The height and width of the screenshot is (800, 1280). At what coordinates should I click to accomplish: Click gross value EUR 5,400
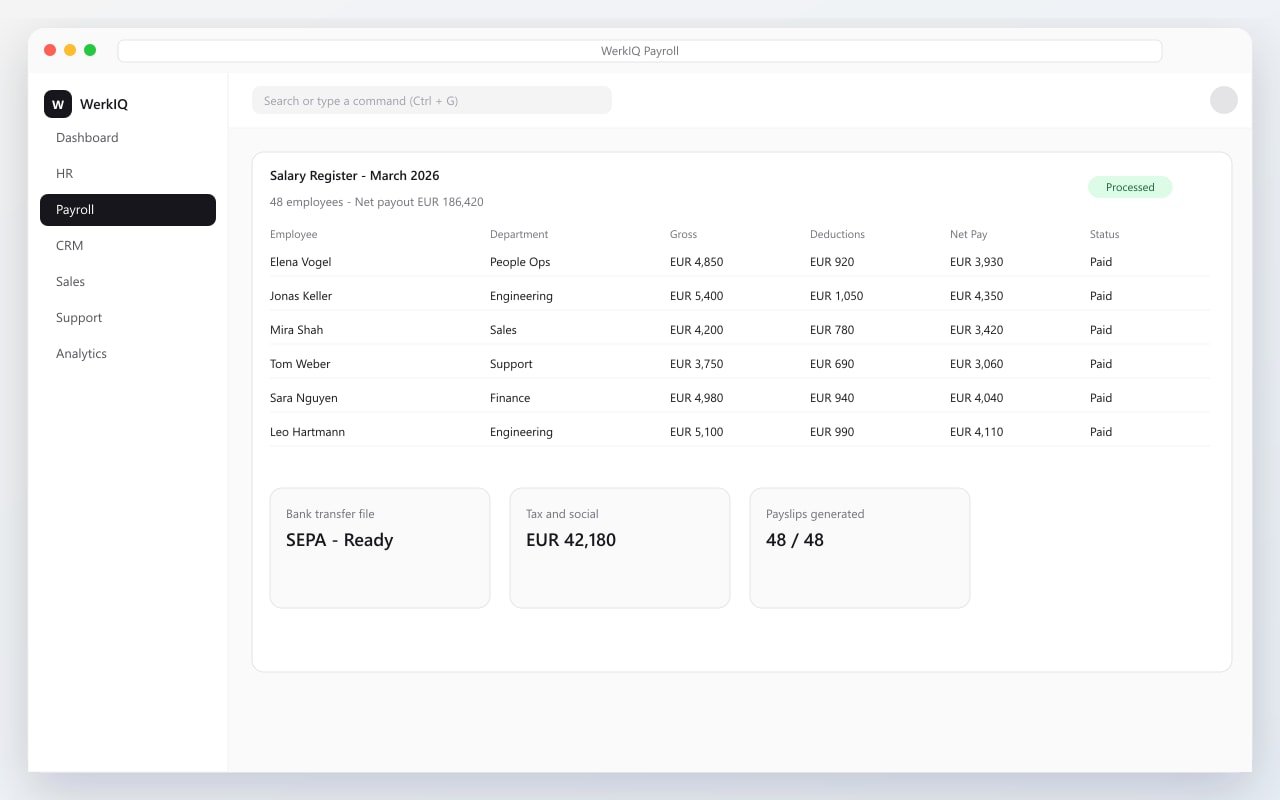[697, 296]
